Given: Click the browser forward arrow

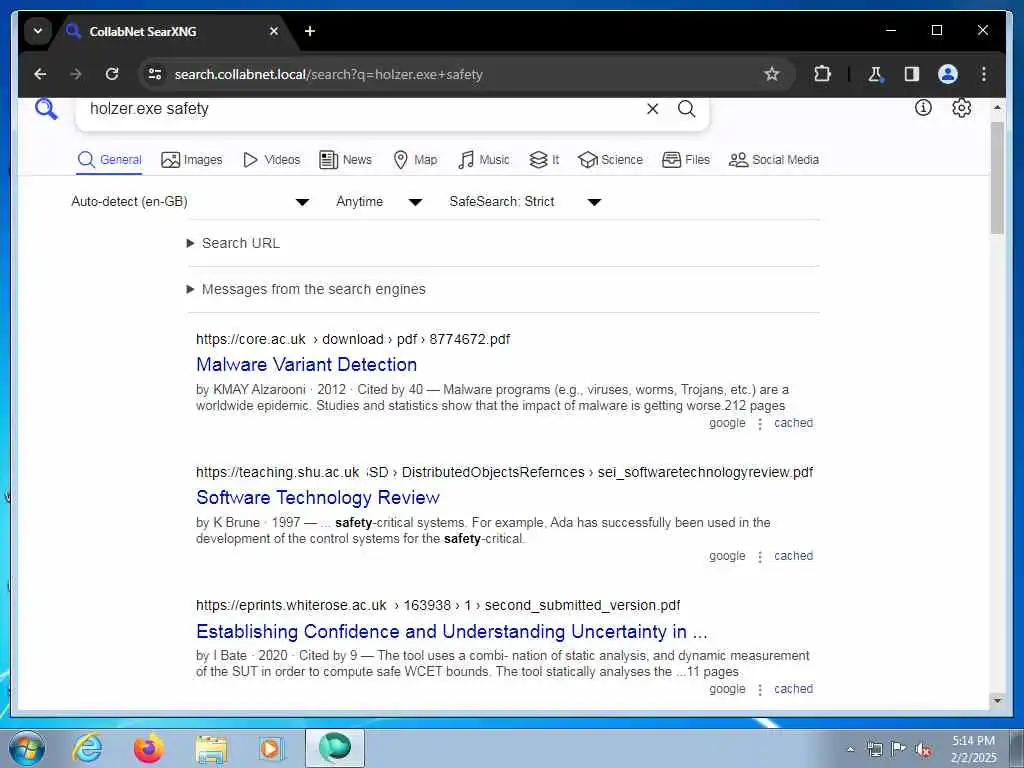Looking at the screenshot, I should click(76, 74).
